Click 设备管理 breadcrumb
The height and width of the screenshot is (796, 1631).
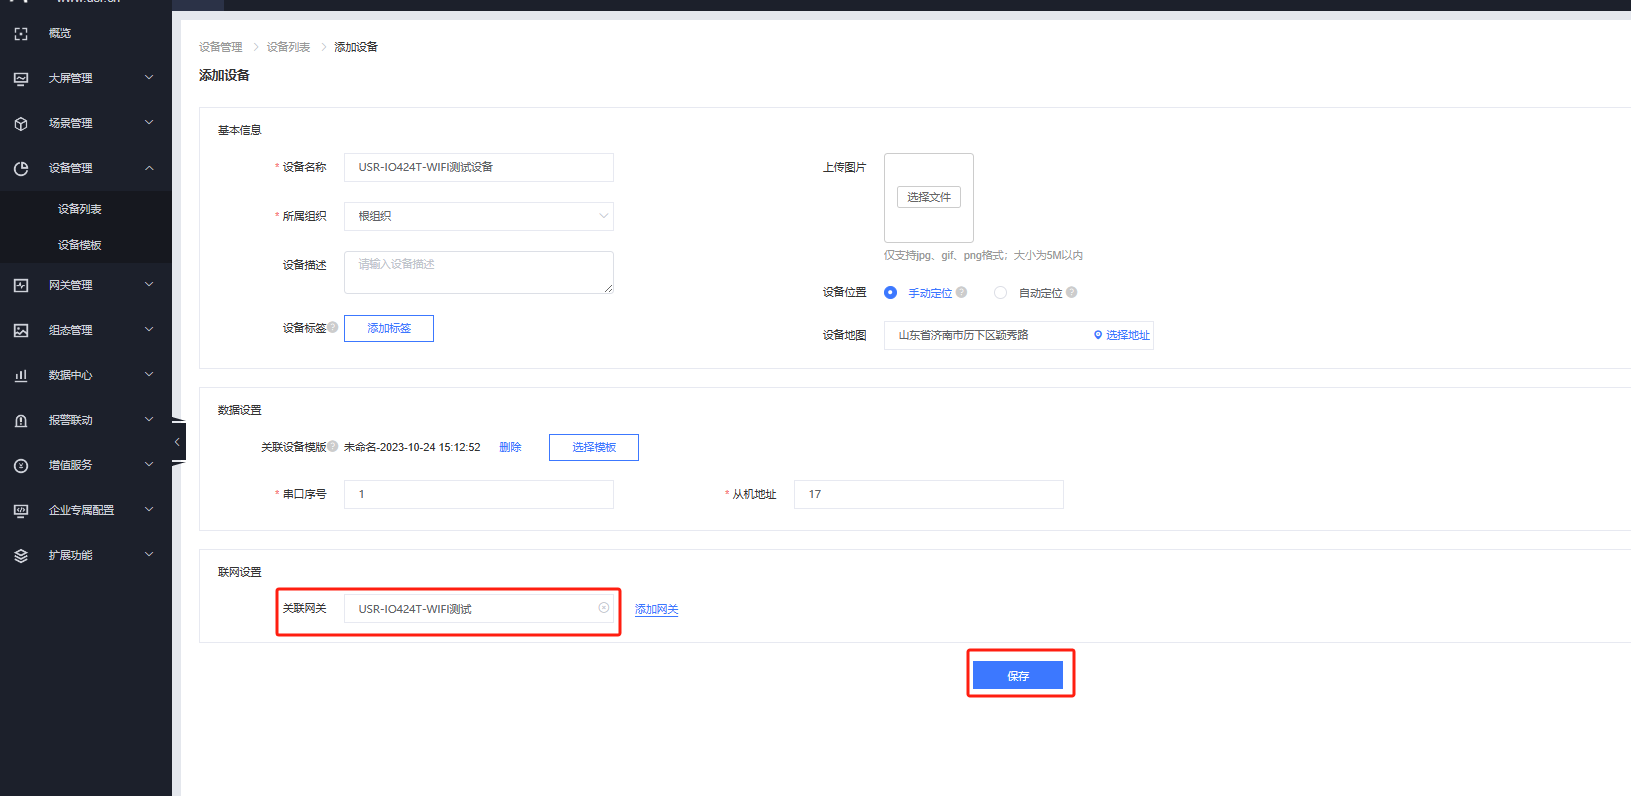pos(221,47)
